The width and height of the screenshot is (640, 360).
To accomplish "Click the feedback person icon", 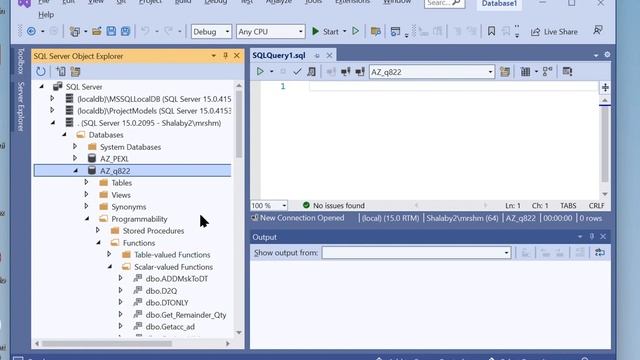I will coord(598,31).
